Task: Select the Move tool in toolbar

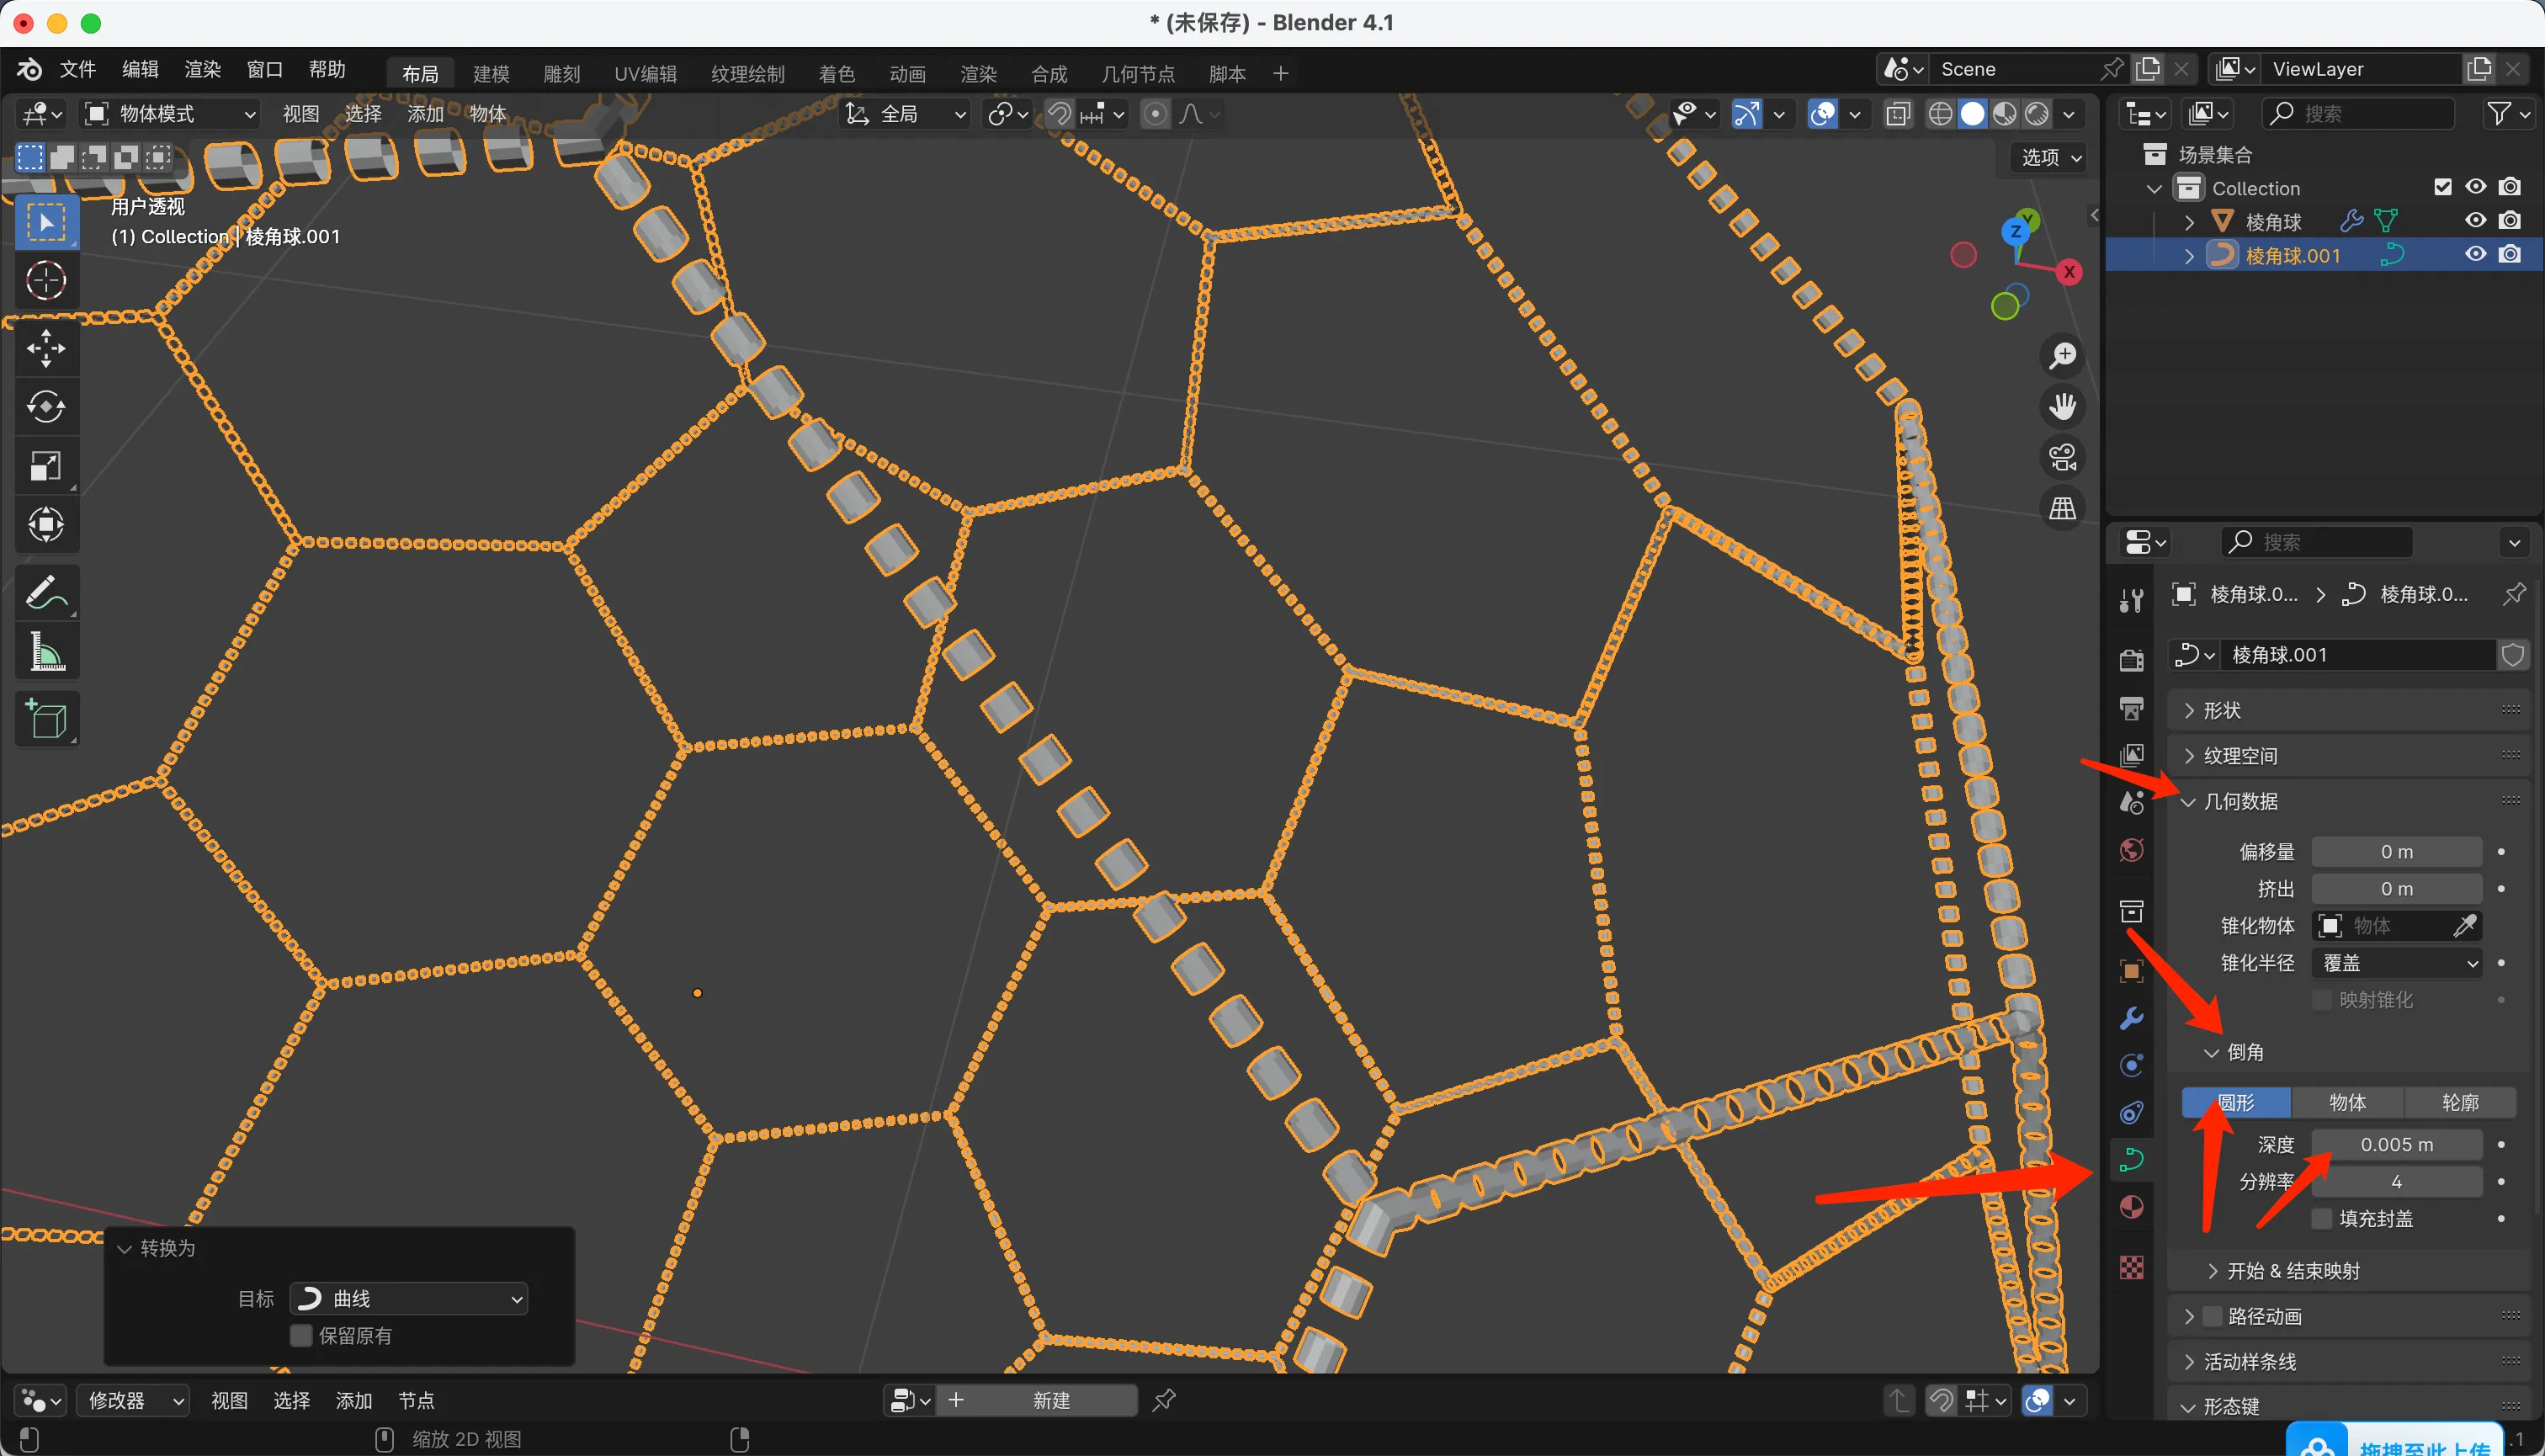Action: point(46,349)
